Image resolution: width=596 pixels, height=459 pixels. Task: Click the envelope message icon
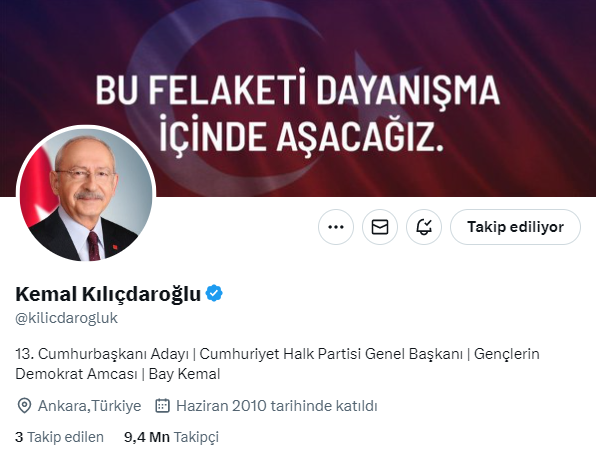click(380, 227)
